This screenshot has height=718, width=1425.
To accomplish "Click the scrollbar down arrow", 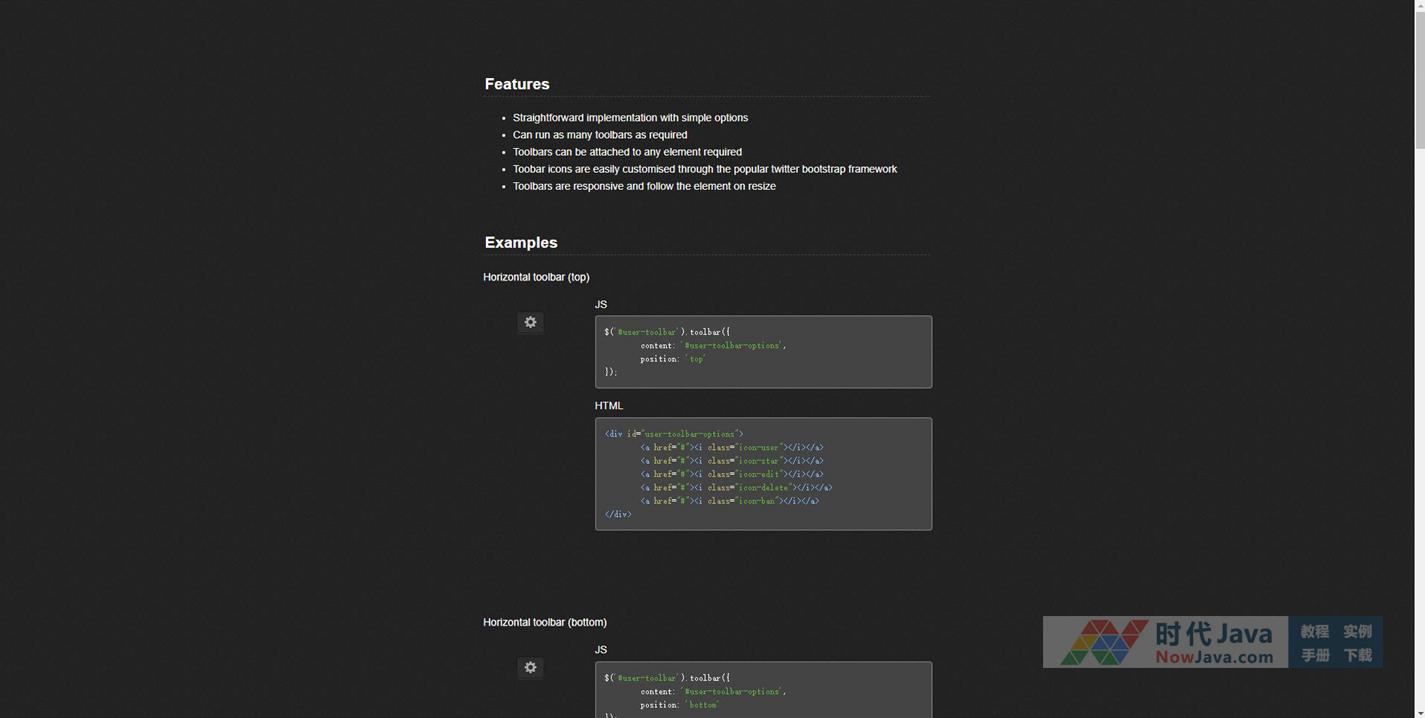I will (1419, 711).
